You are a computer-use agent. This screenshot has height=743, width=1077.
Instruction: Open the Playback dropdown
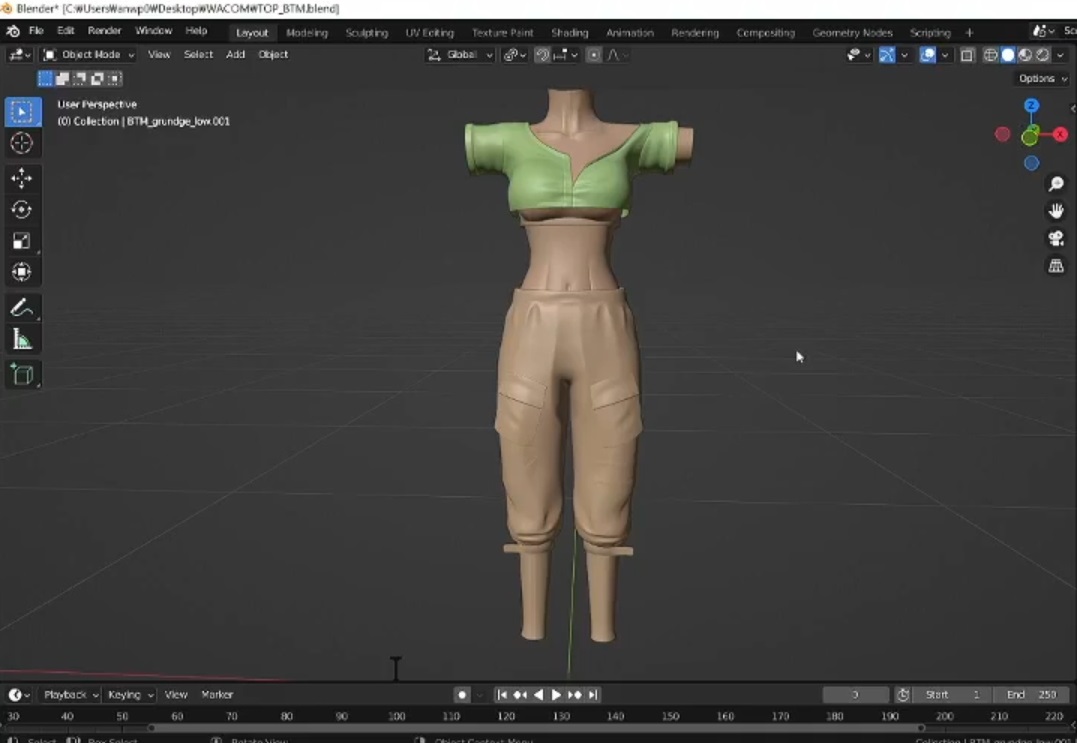(71, 695)
